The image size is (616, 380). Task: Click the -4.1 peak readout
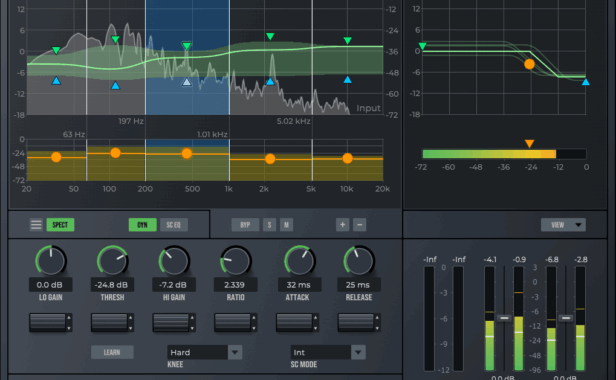pos(490,259)
